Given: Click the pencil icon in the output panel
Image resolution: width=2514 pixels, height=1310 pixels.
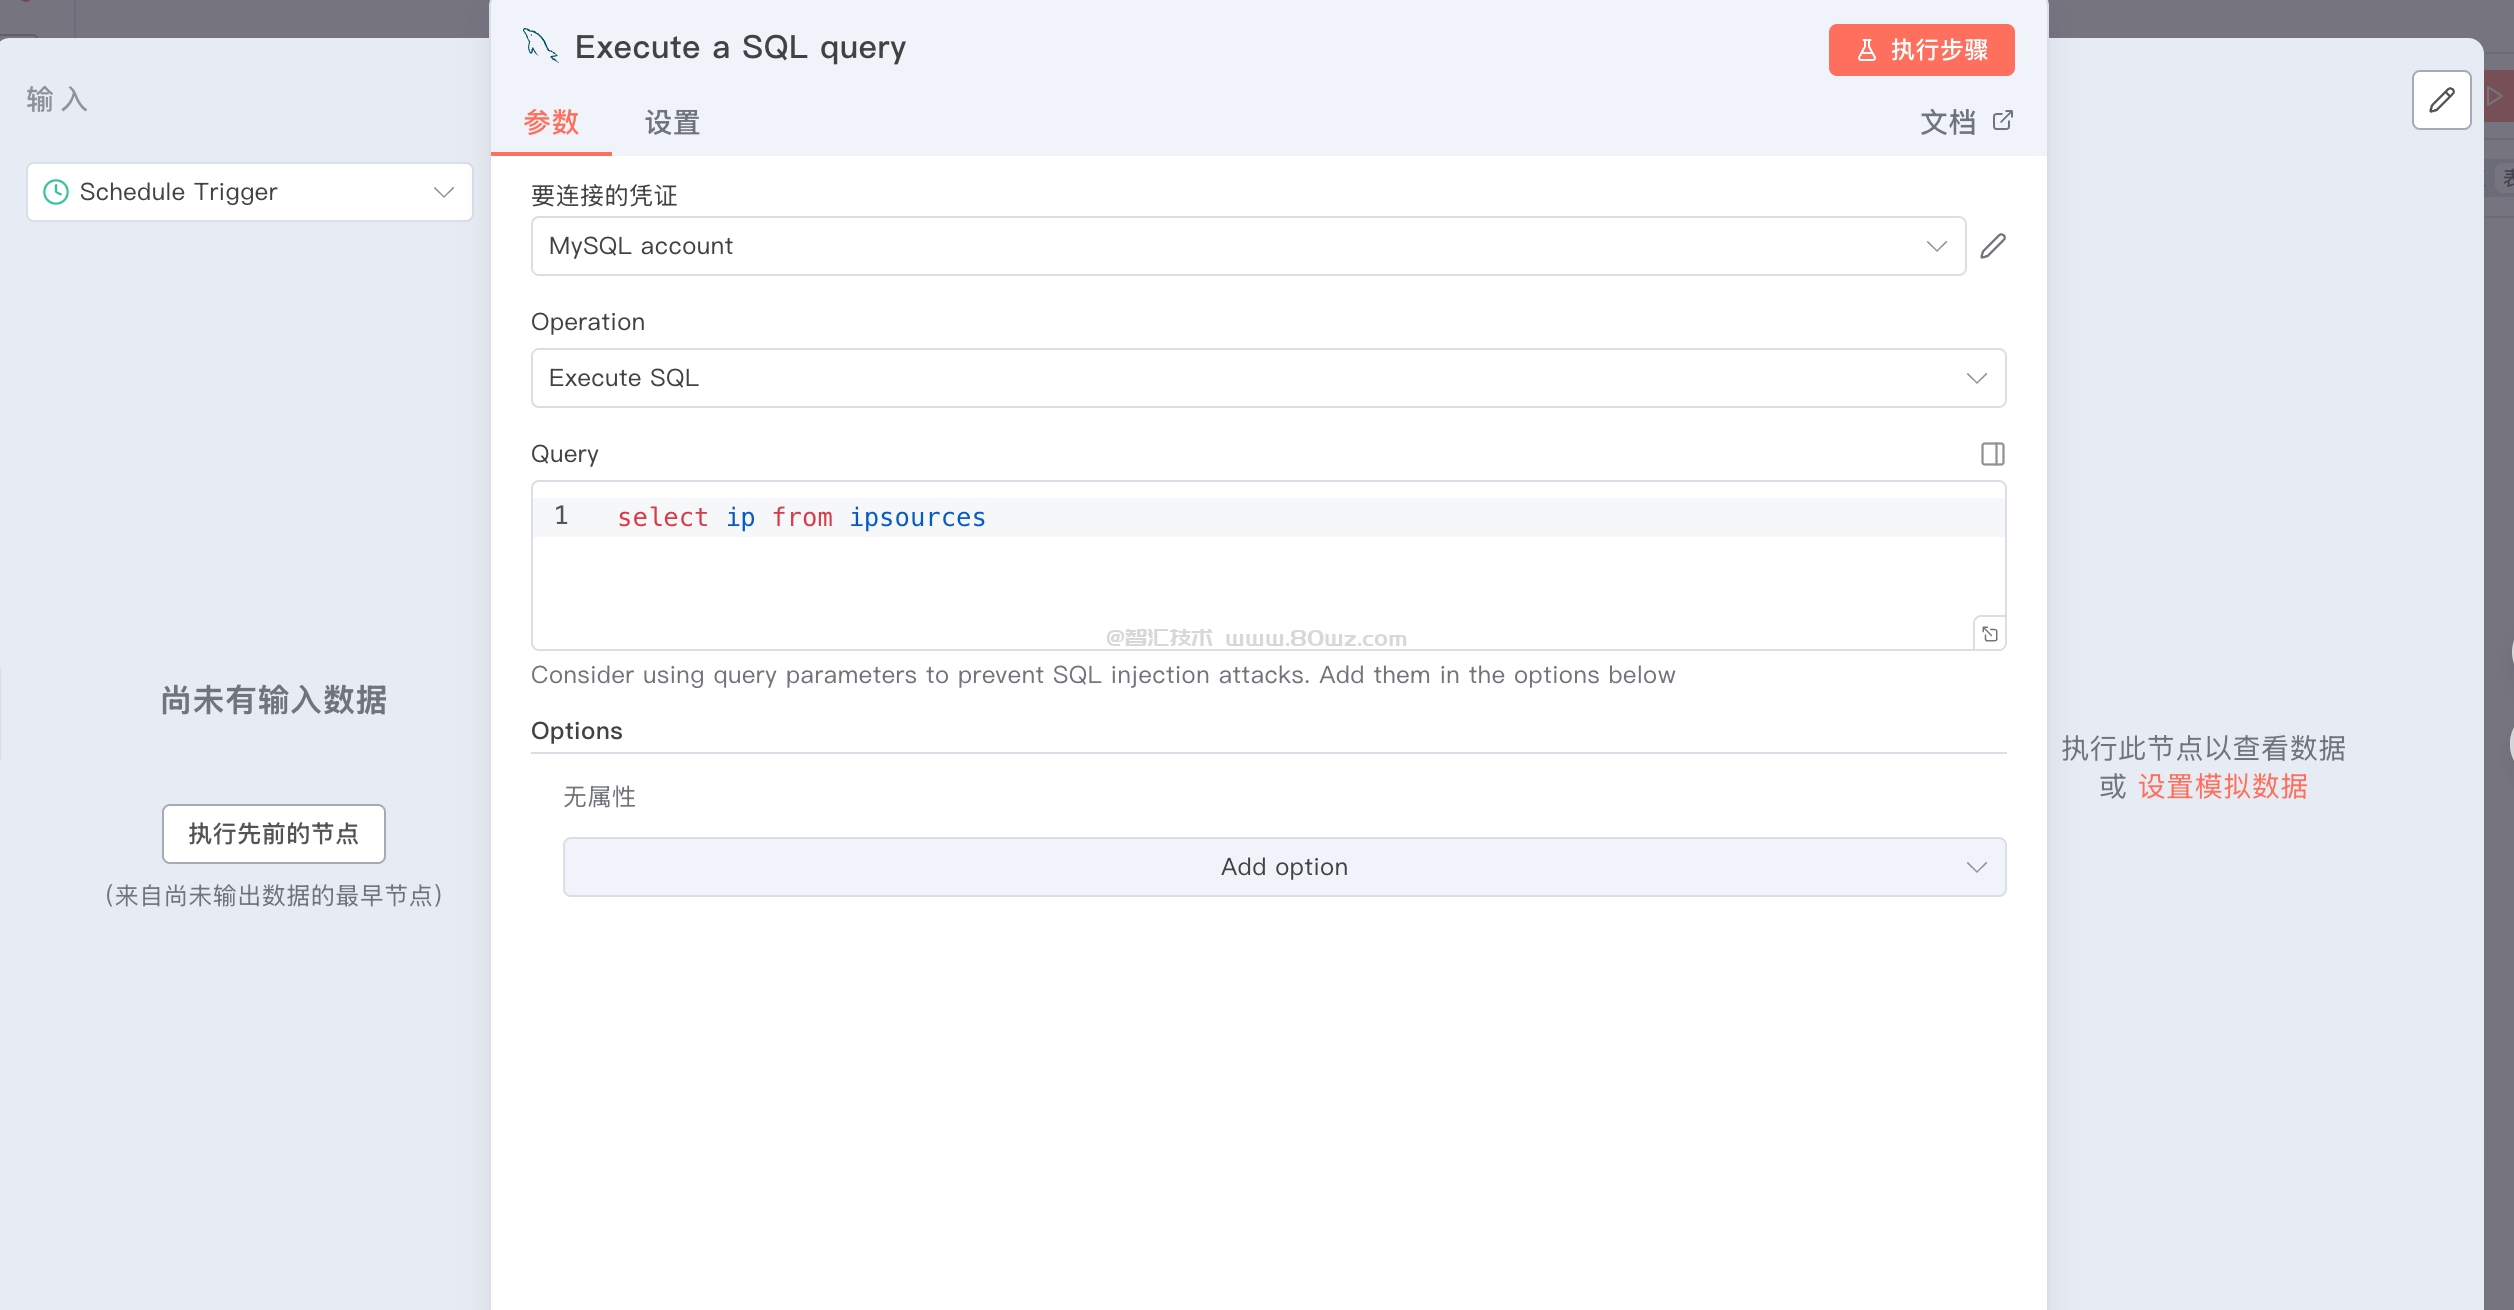Looking at the screenshot, I should point(2441,100).
